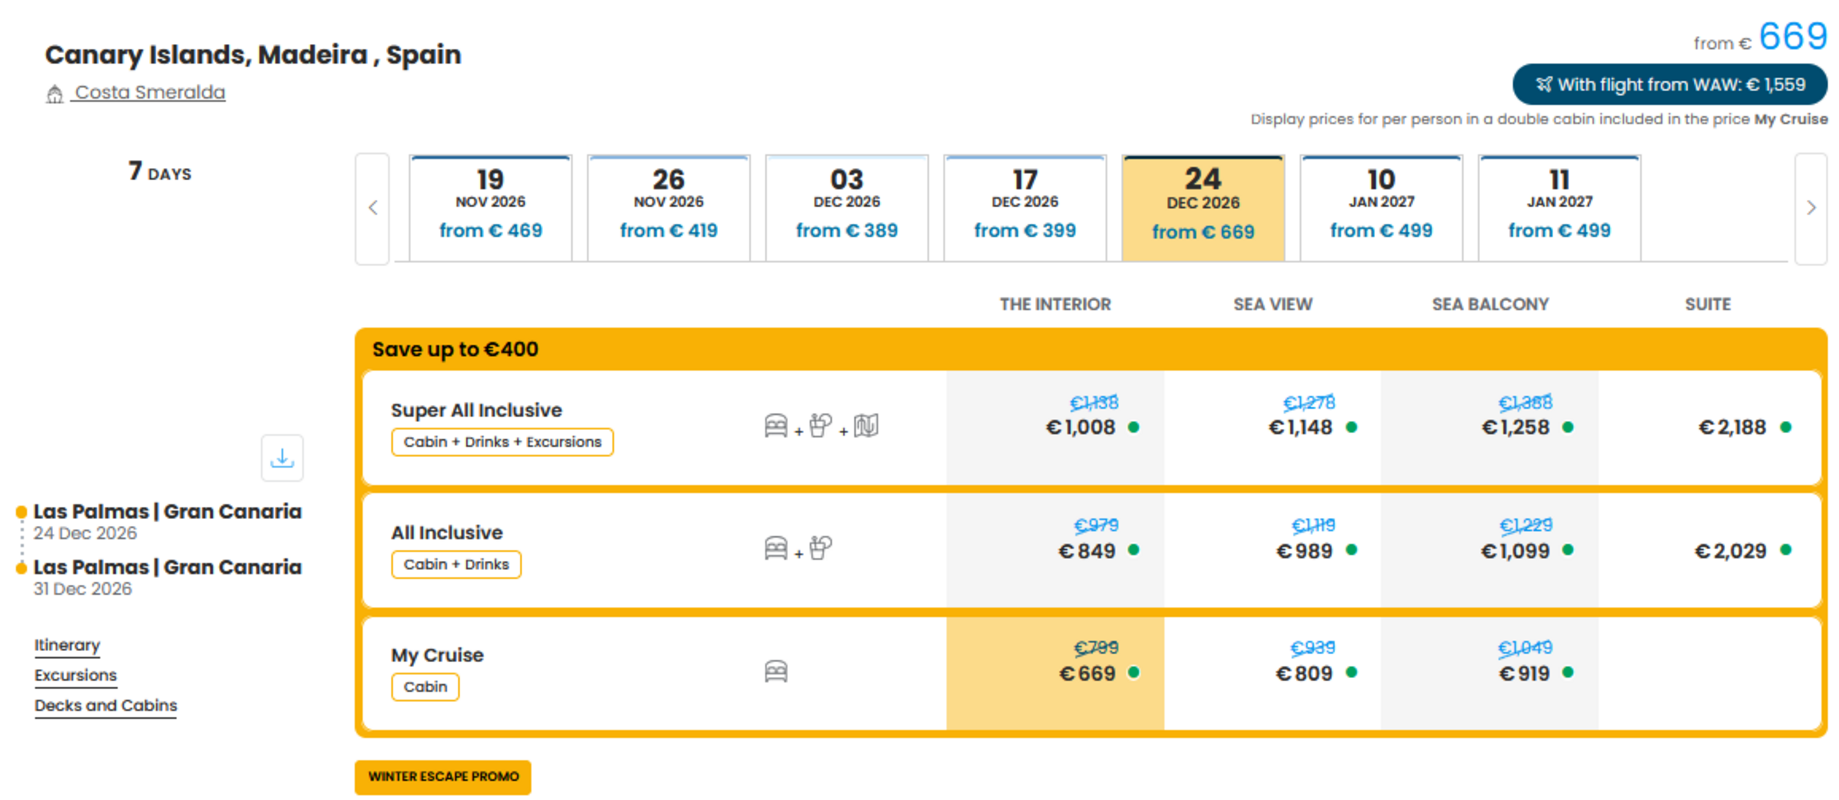Open the Decks and Cabins link
Screen dimensions: 1839x800
point(106,705)
